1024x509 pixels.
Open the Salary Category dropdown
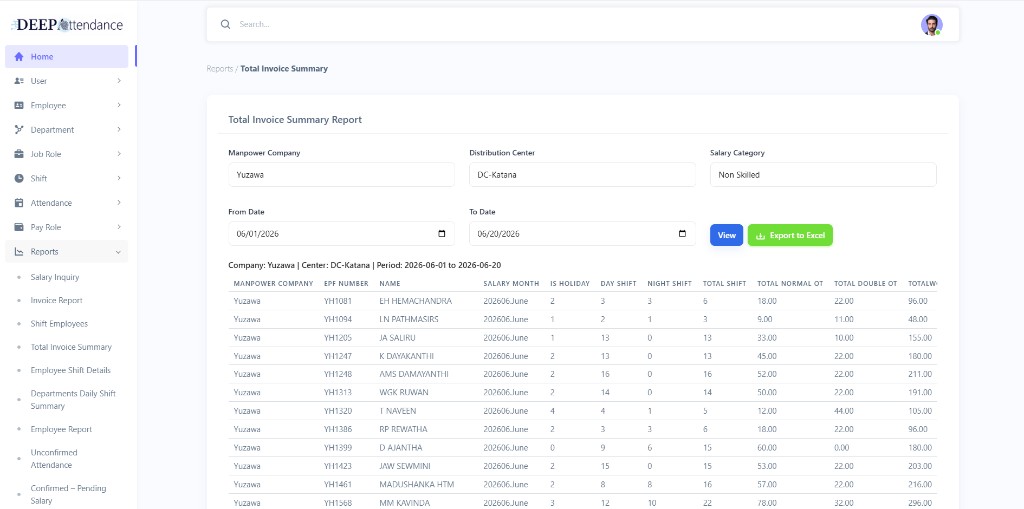click(823, 175)
